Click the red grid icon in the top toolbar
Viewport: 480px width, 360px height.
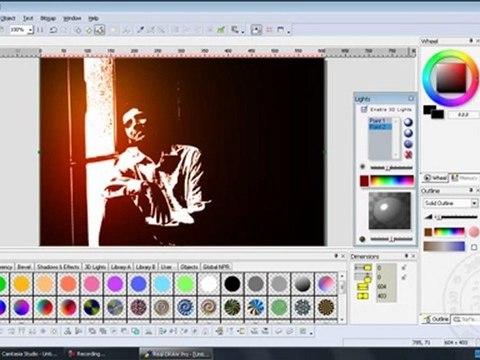269,30
